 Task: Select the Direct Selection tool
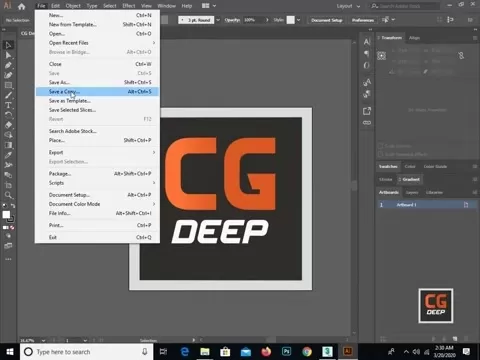click(x=8, y=55)
